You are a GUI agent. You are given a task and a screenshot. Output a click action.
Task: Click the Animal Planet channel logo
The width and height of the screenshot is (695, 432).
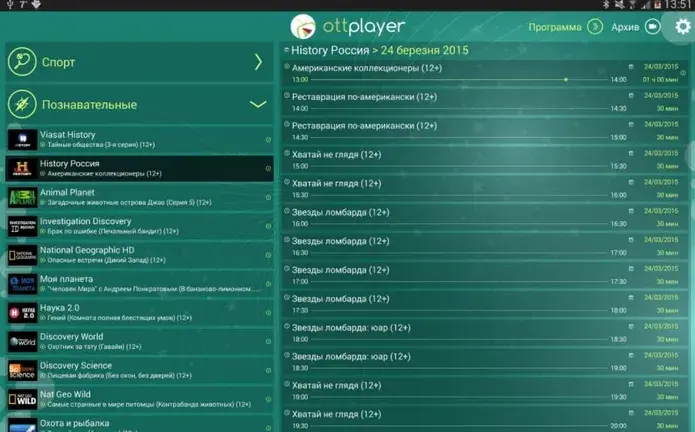click(x=22, y=198)
